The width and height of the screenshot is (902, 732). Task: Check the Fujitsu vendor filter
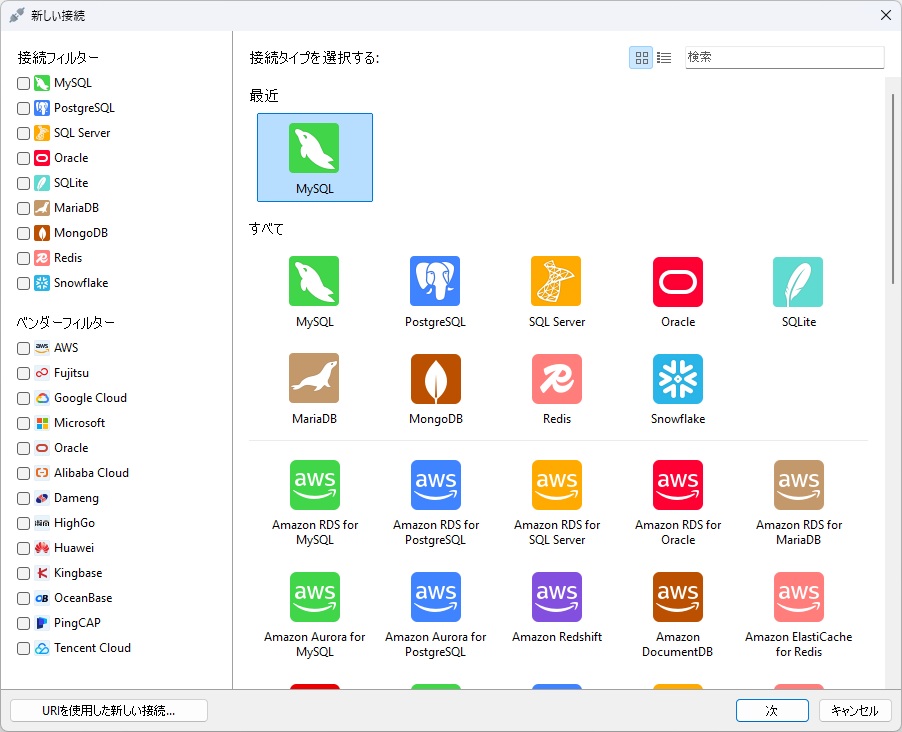point(24,373)
